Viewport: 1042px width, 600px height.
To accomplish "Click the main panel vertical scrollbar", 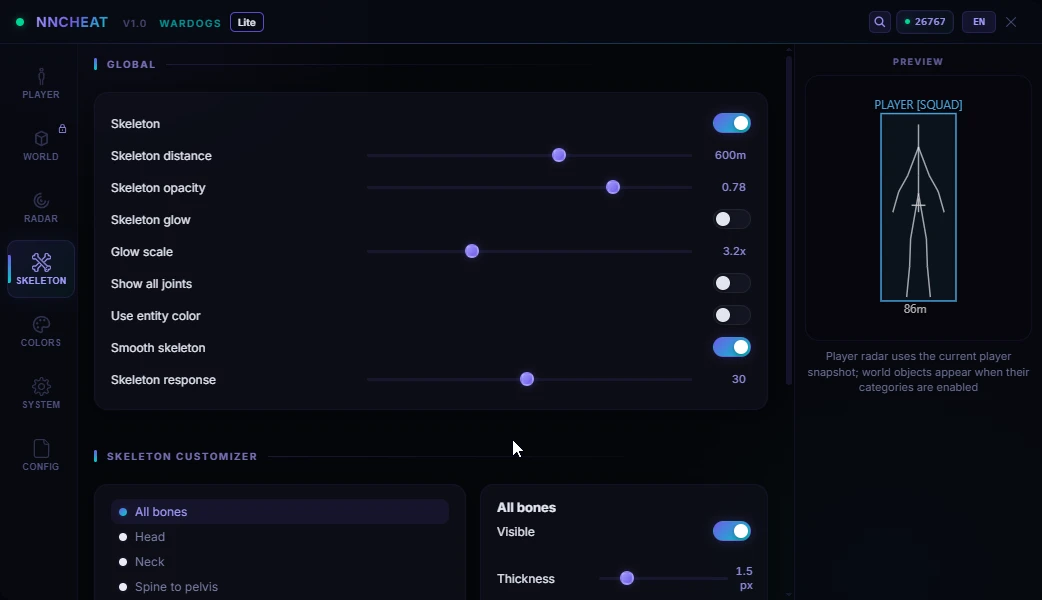I will pos(789,219).
